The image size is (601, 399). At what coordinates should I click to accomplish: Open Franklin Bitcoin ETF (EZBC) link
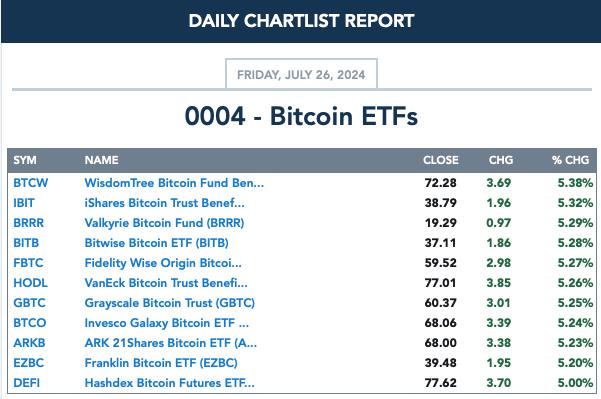161,363
